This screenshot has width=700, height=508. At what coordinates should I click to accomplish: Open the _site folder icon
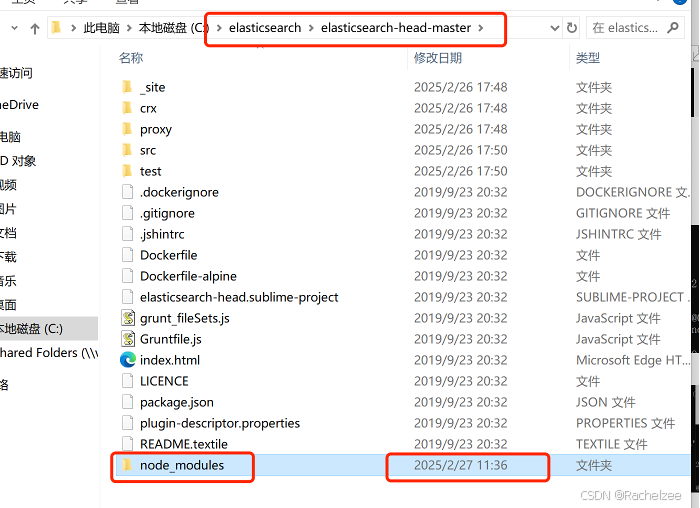click(x=127, y=87)
